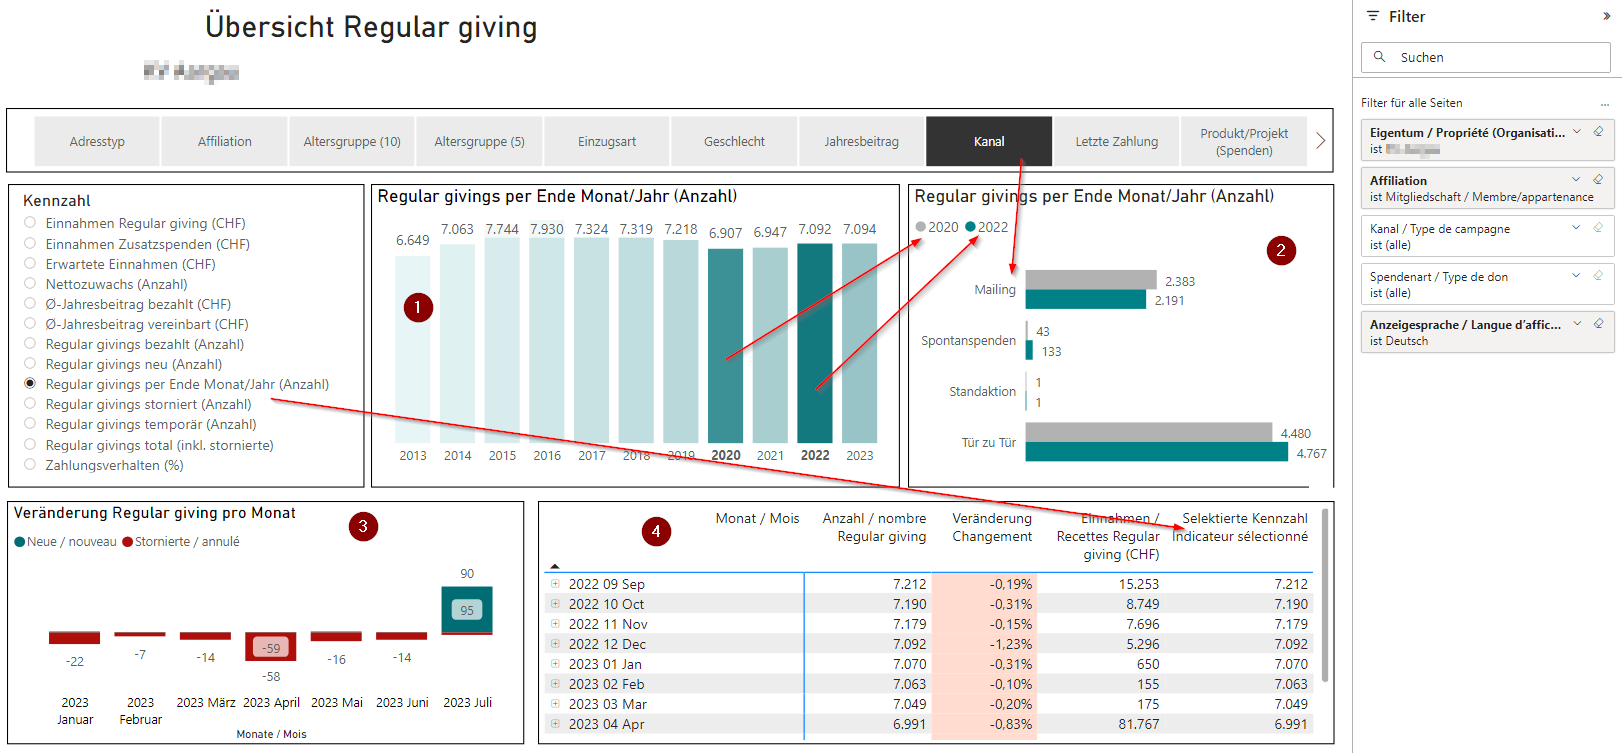Clear the Eigentum / Propriété filter with eraser
This screenshot has height=753, width=1622.
tap(1598, 131)
